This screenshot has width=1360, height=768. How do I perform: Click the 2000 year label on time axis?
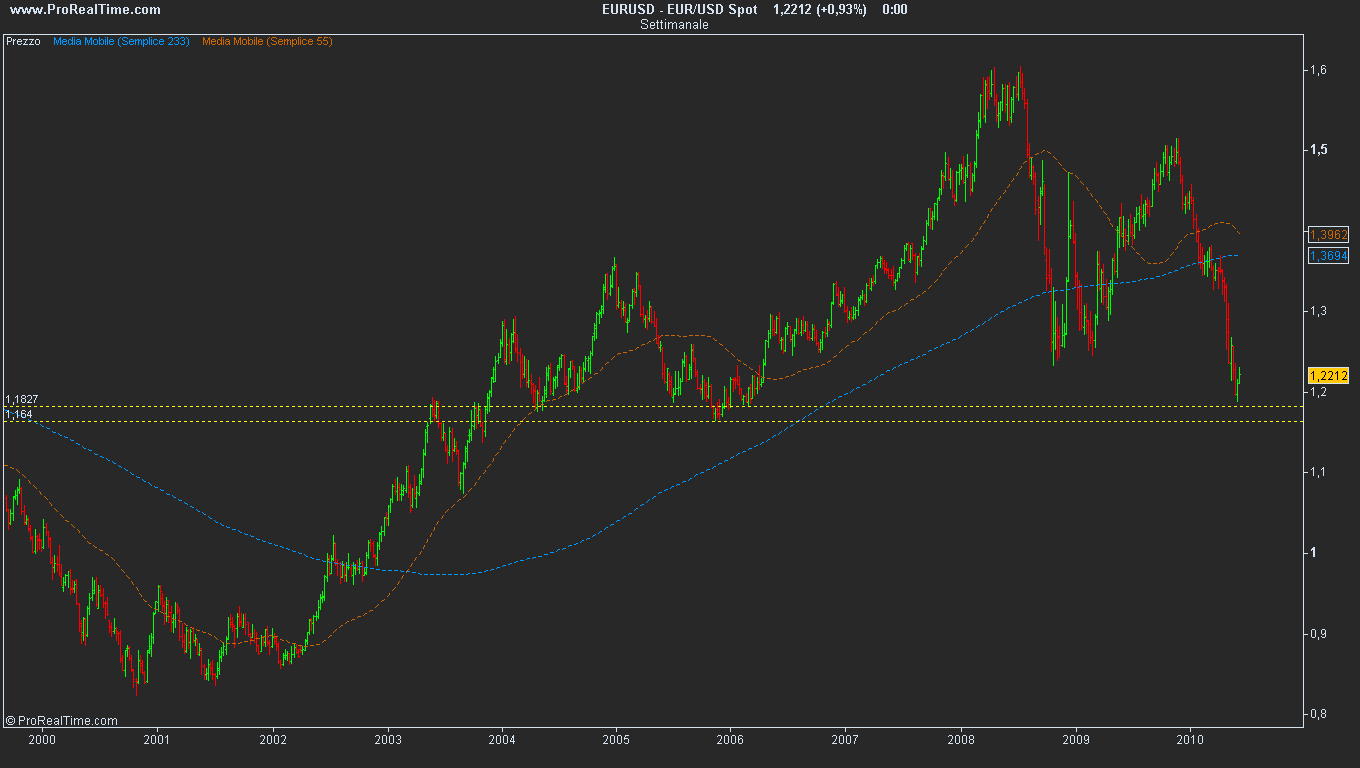41,741
